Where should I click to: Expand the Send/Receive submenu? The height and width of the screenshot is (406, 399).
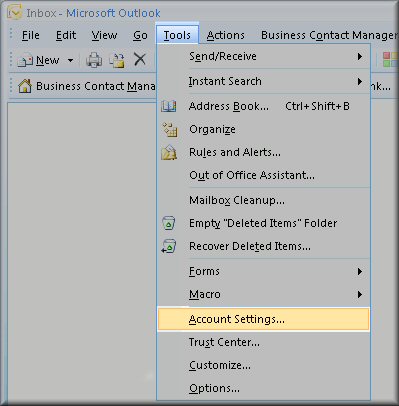[263, 56]
